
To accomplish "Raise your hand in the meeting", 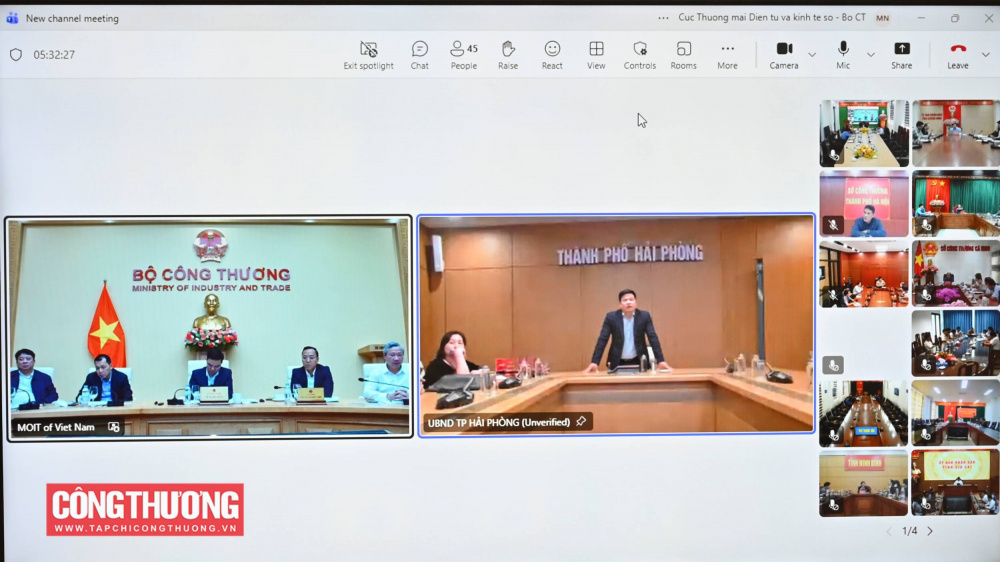I will [508, 55].
